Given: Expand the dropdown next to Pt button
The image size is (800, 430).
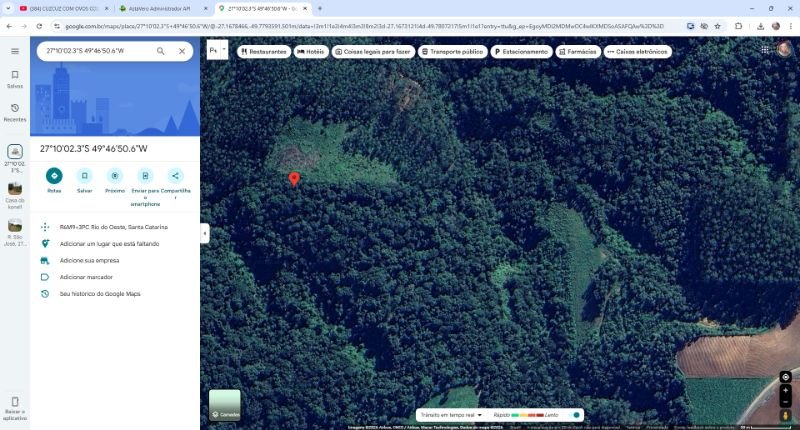Looking at the screenshot, I should click(x=225, y=50).
